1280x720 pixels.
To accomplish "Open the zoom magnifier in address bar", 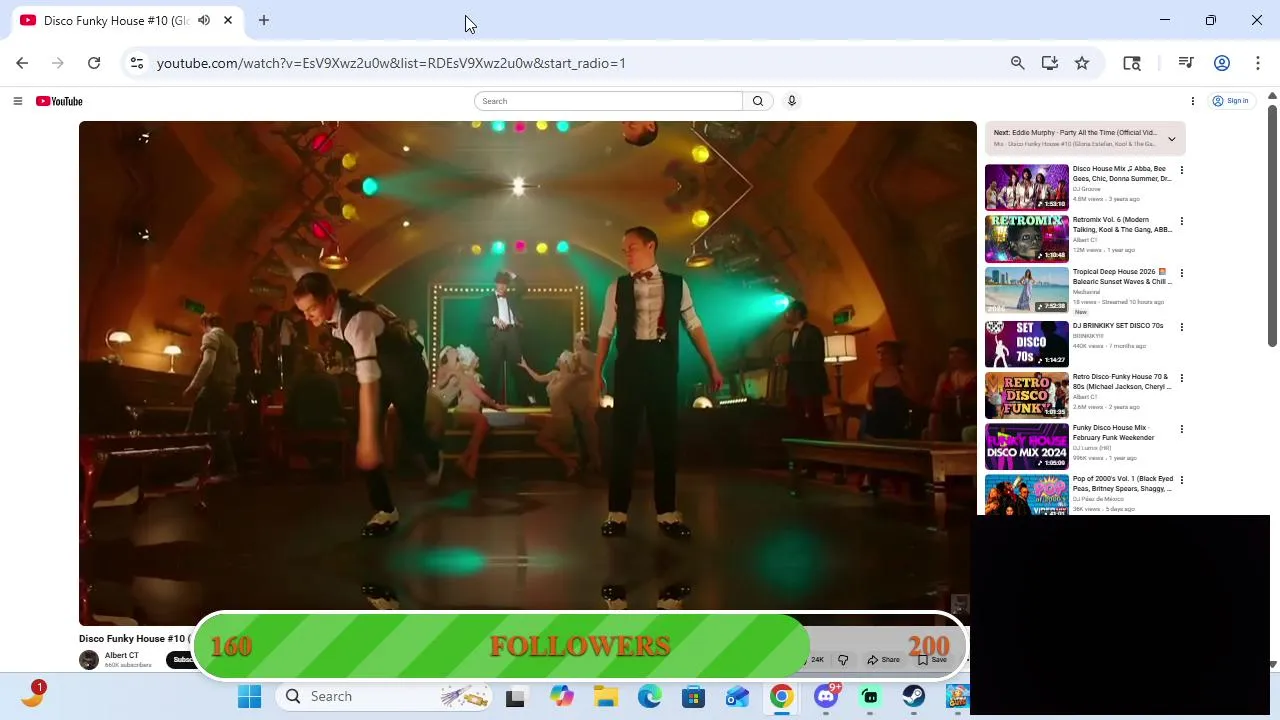I will [1017, 63].
